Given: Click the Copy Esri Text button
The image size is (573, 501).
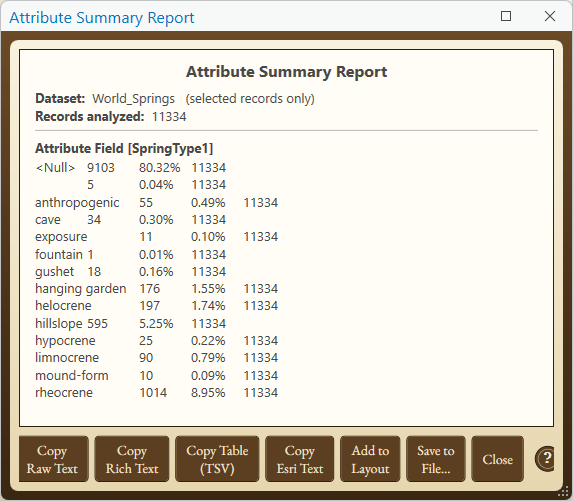Looking at the screenshot, I should [300, 459].
